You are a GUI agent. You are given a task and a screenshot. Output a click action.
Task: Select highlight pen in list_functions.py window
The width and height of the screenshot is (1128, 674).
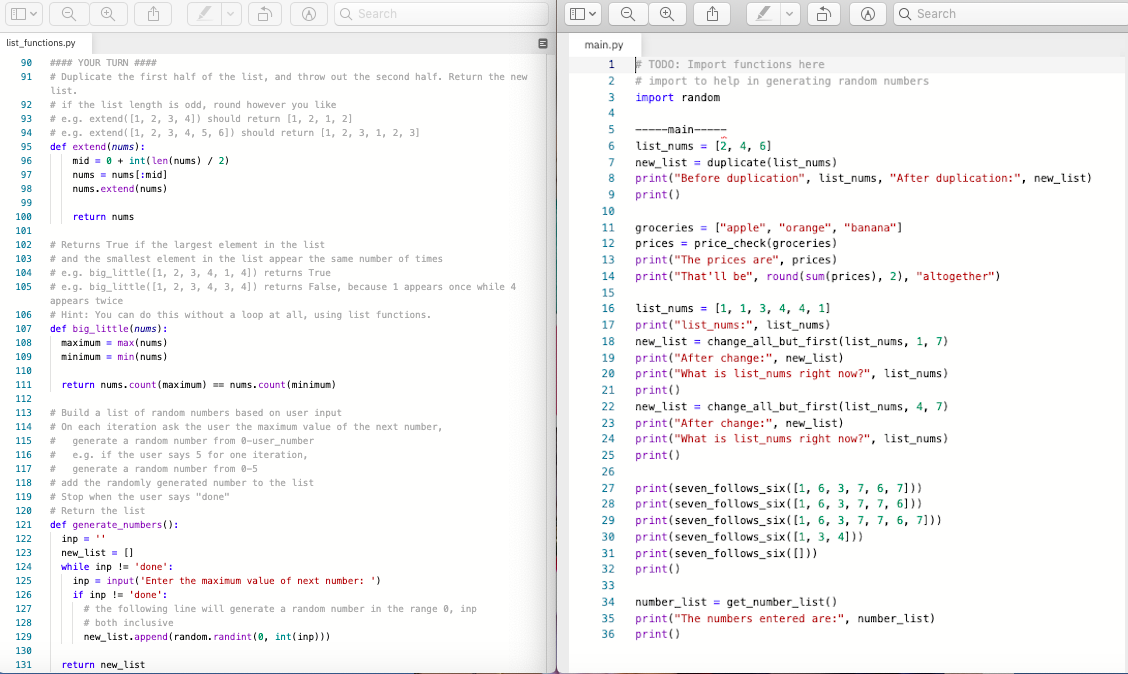204,14
